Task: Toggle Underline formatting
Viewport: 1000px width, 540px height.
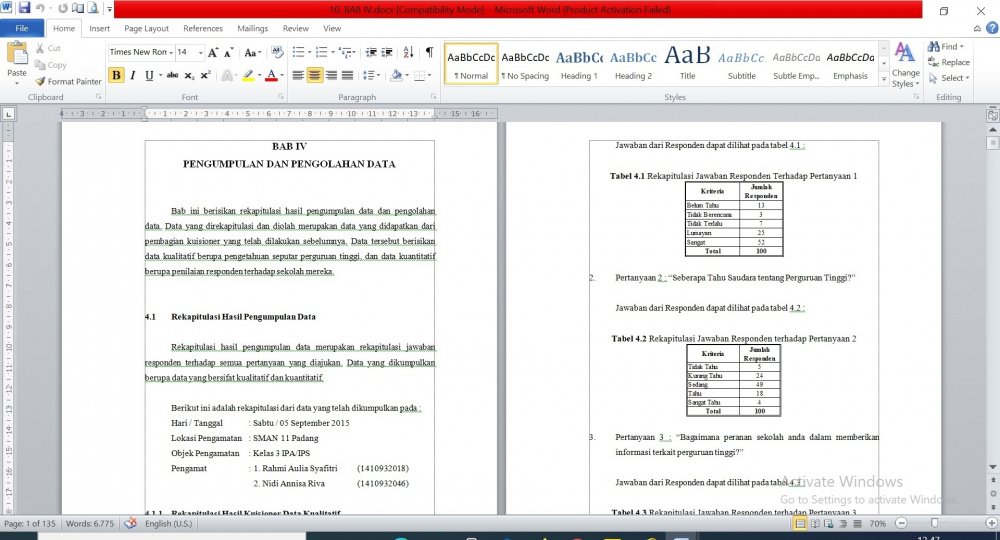Action: tap(149, 75)
